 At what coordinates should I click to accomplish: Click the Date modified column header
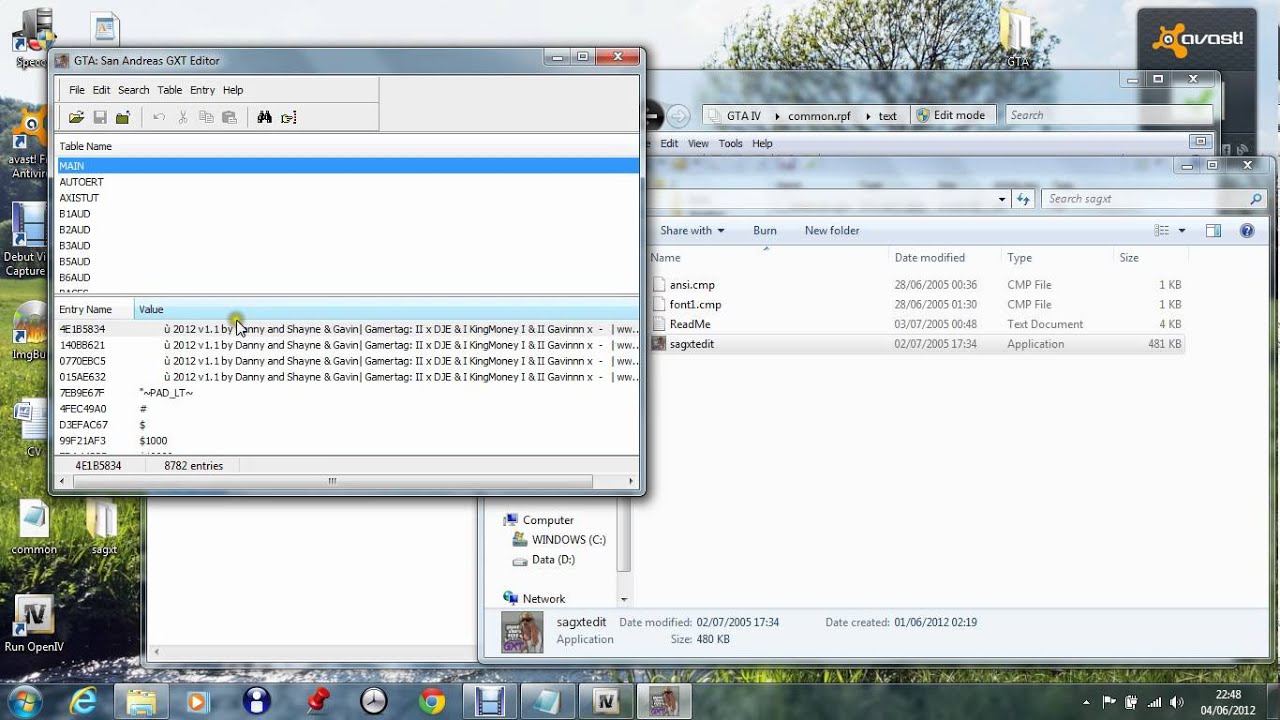click(x=929, y=257)
